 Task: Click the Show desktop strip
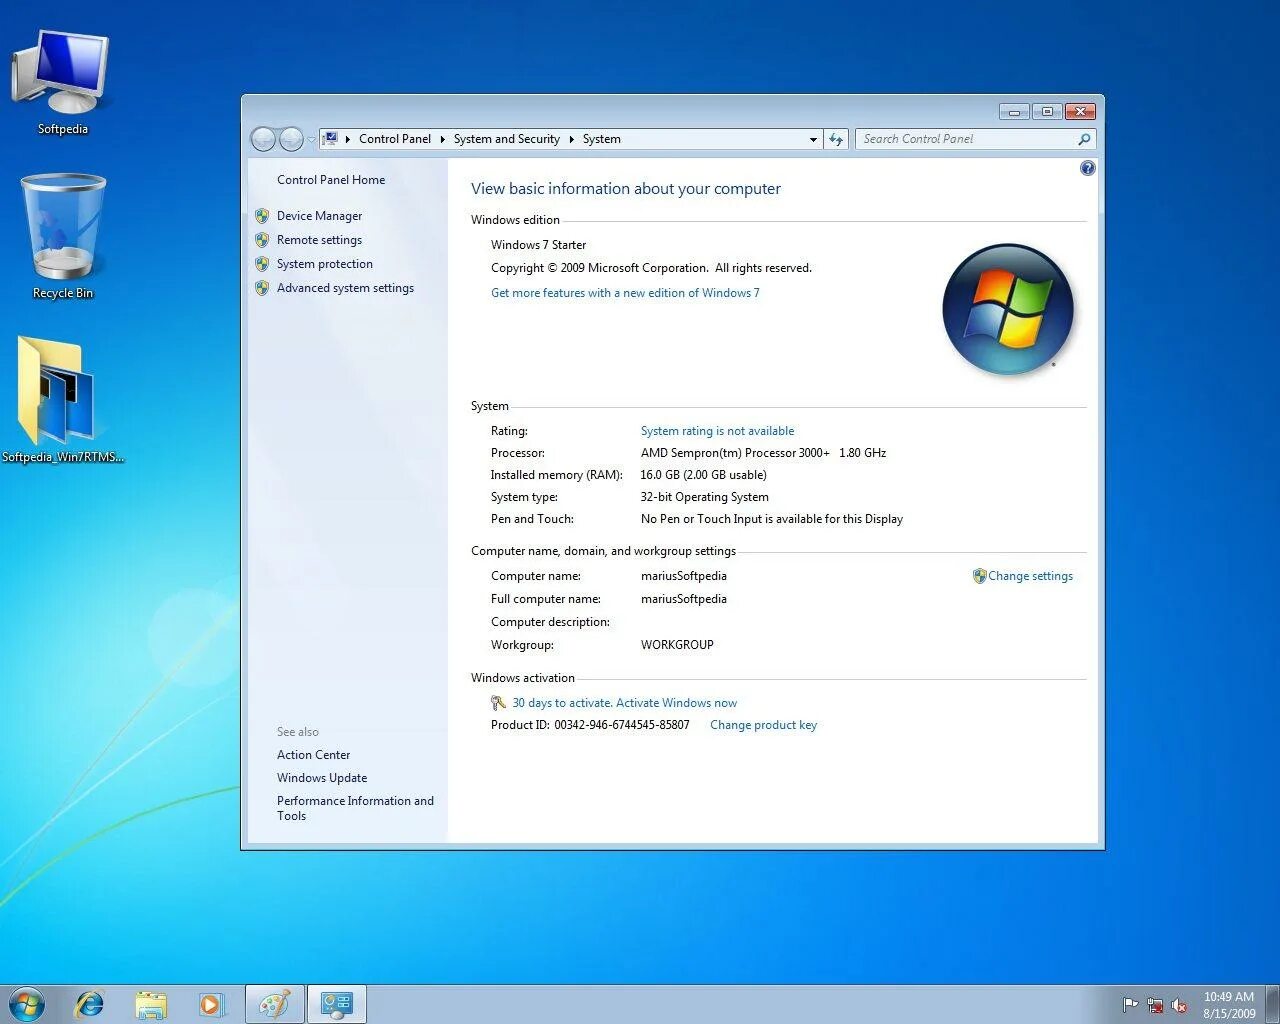(1273, 1004)
